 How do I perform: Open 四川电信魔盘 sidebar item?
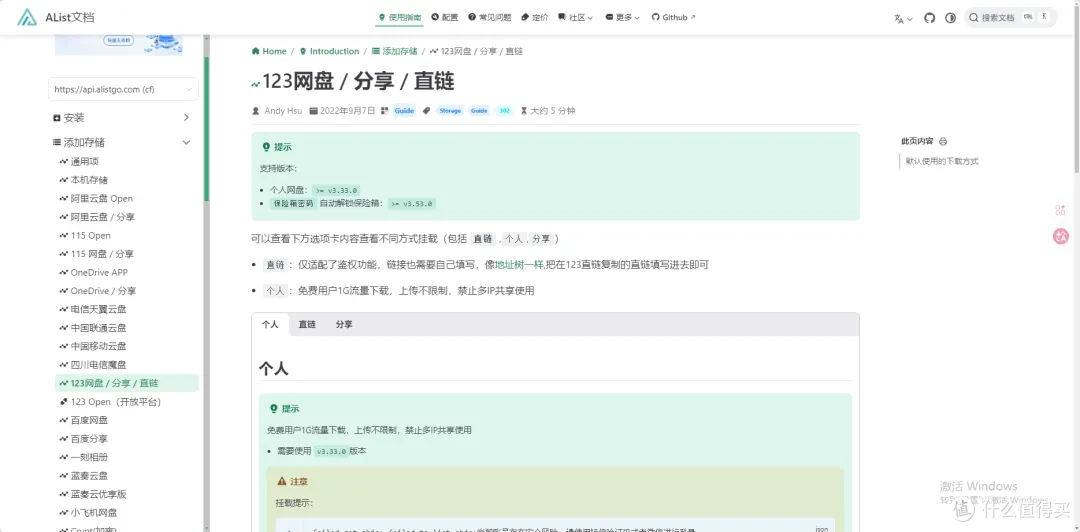[127, 365]
